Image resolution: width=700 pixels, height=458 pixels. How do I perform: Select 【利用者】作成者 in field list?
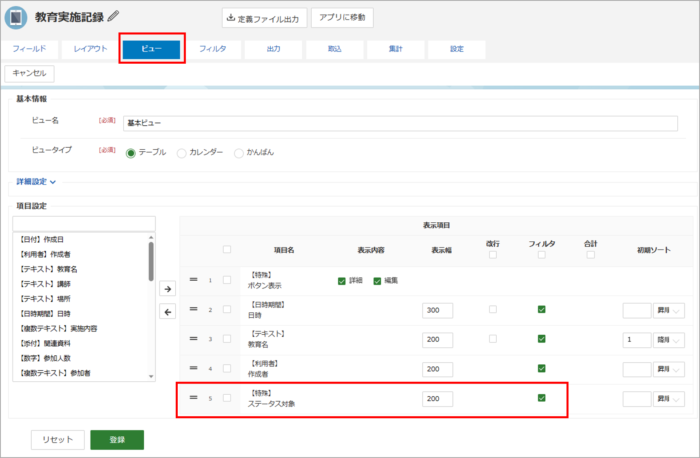tap(45, 254)
